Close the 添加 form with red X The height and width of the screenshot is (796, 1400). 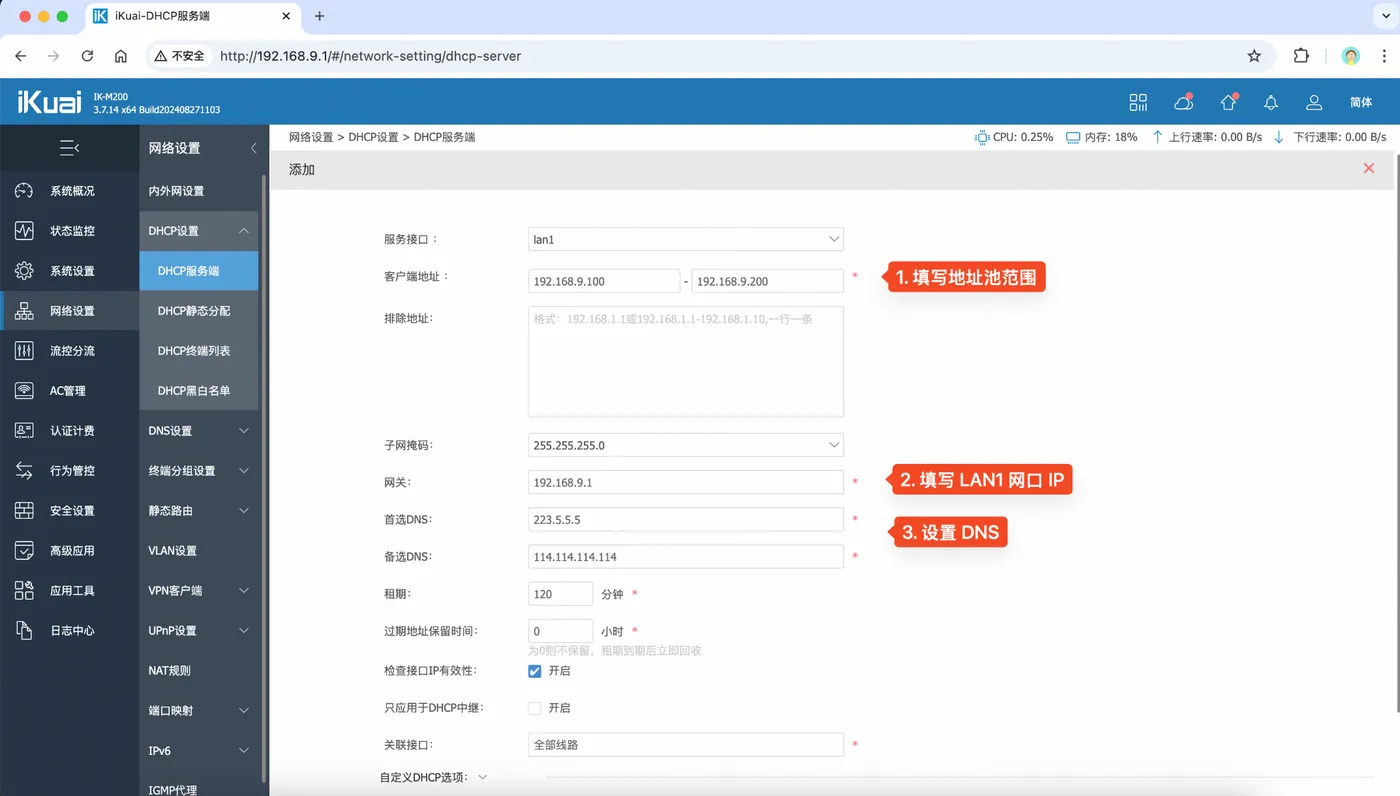[x=1369, y=169]
